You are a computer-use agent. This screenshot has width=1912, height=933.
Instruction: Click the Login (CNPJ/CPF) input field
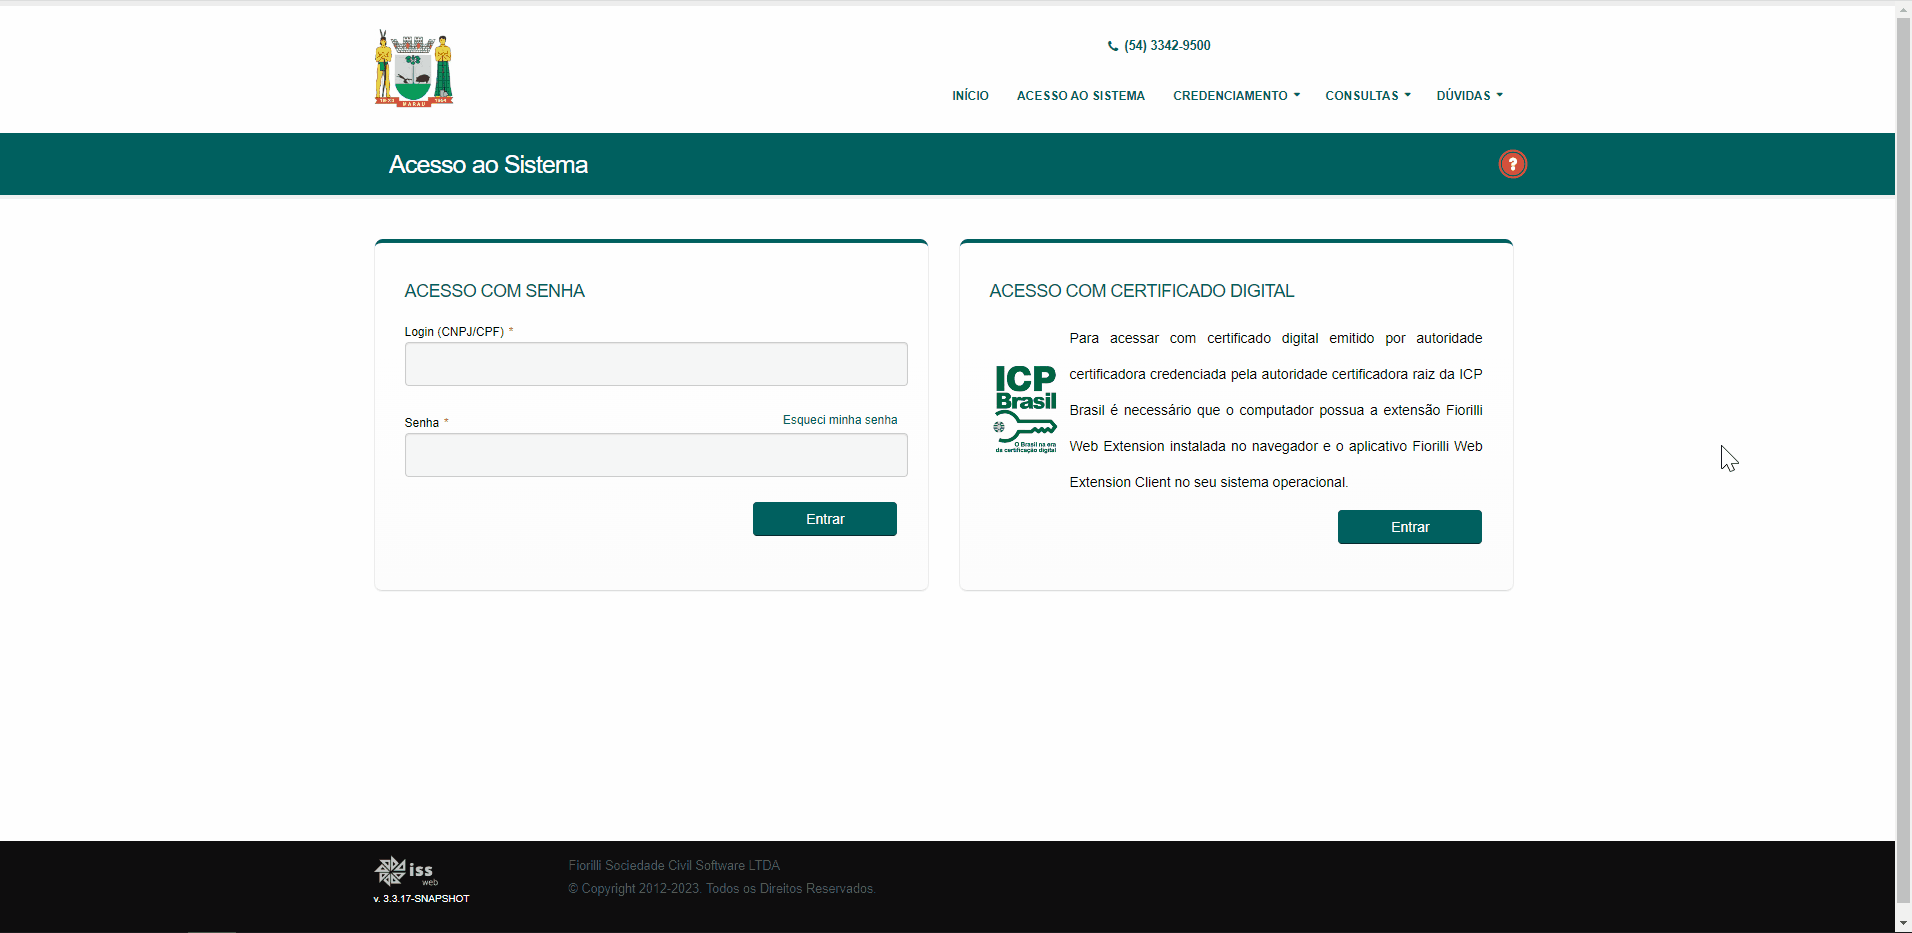(x=655, y=364)
